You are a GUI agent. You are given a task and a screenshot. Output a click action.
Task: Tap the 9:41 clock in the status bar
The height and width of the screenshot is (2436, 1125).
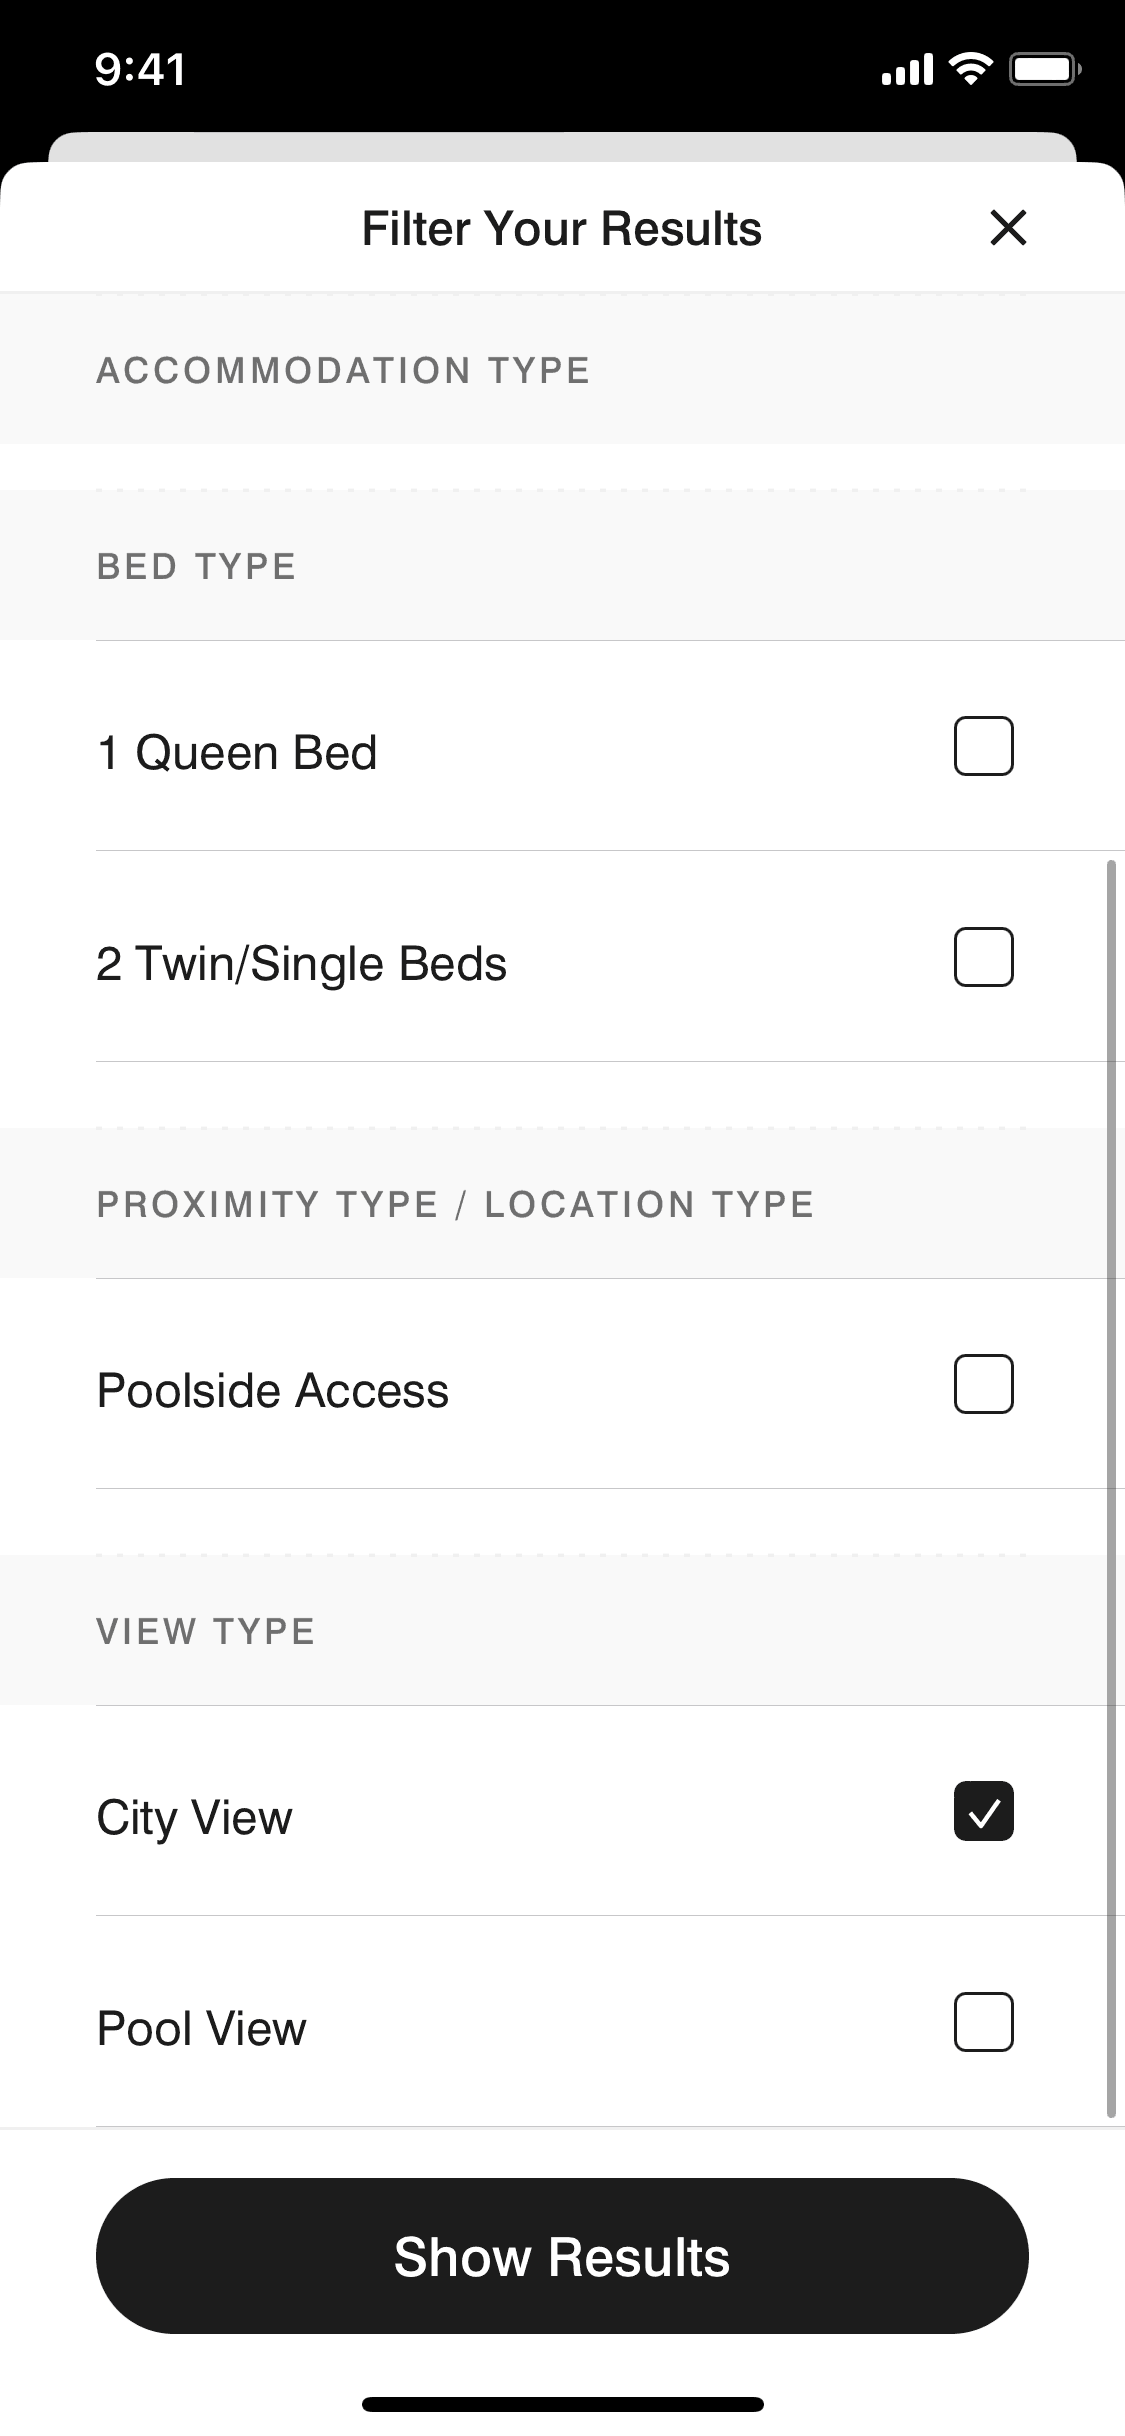(x=140, y=70)
